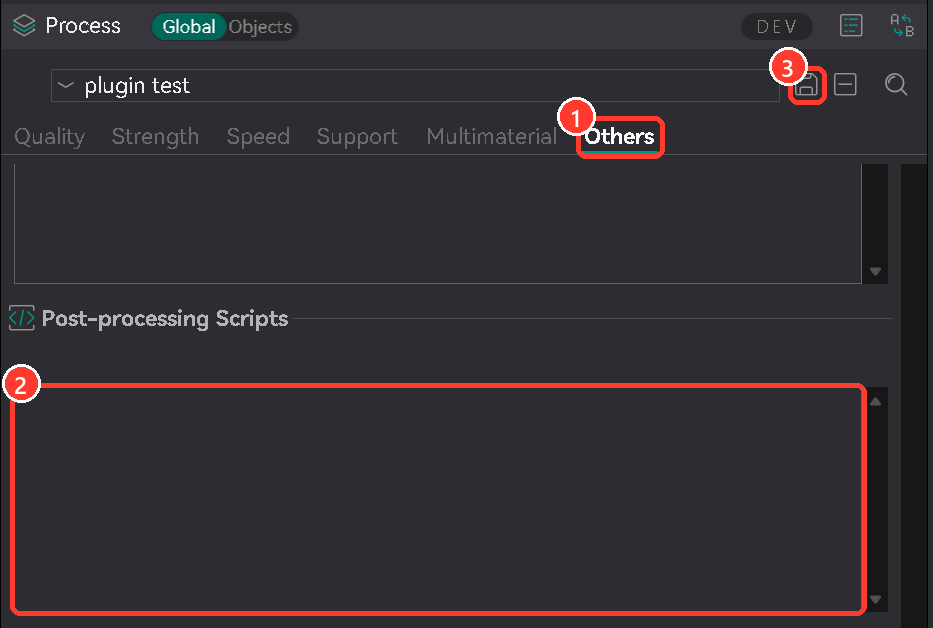Select the Others tab
The image size is (933, 628).
[x=619, y=137]
